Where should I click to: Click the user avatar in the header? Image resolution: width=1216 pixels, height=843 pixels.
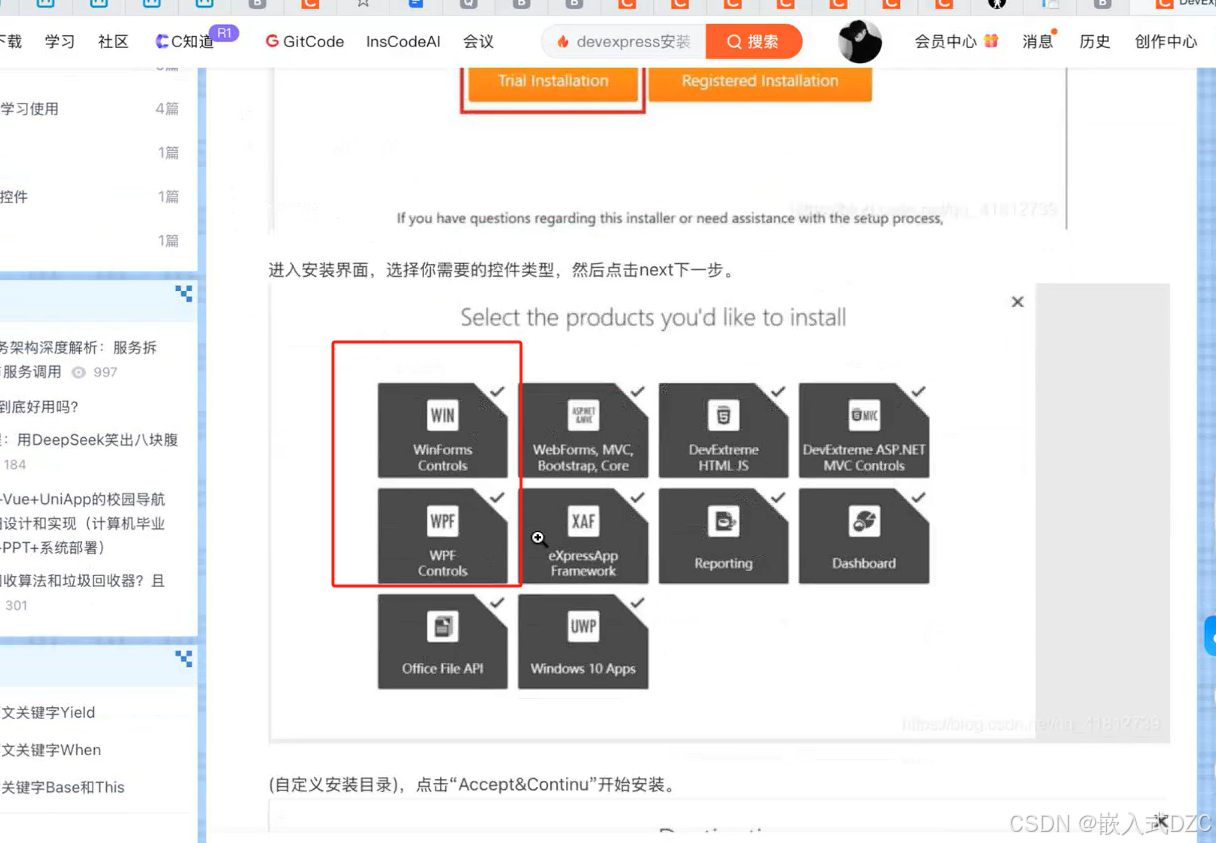tap(860, 42)
